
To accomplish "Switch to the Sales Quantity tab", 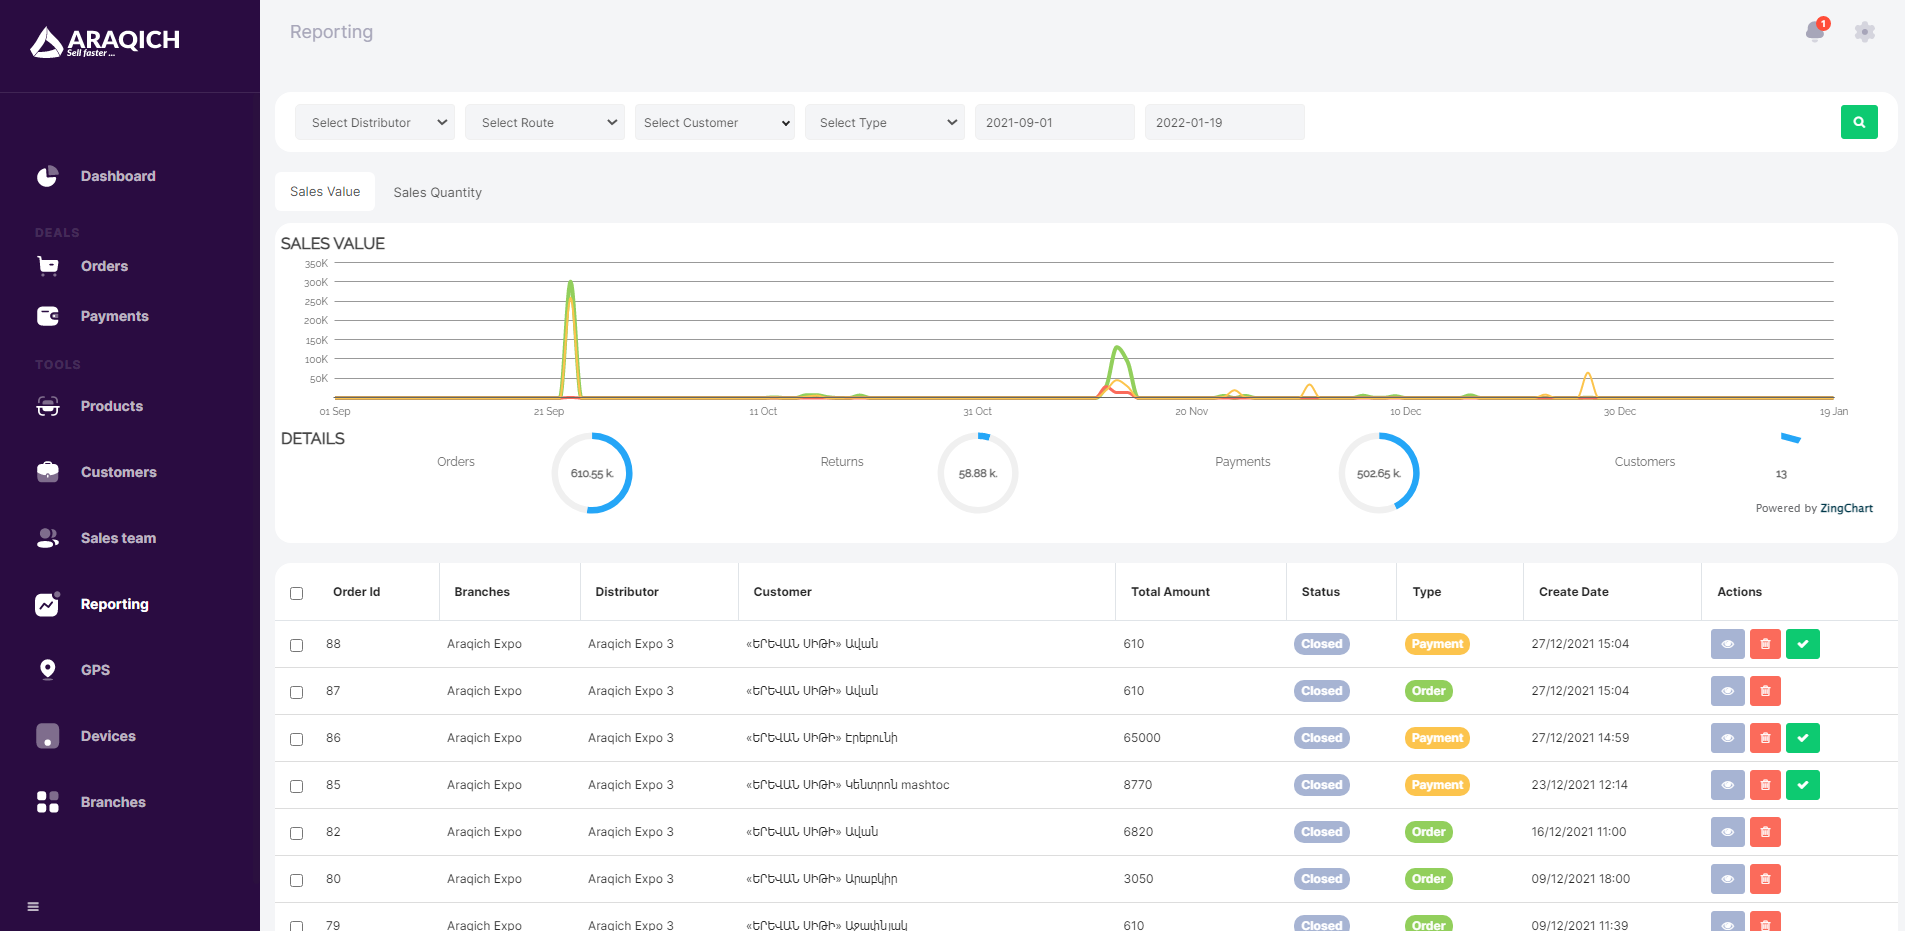I will [x=437, y=192].
